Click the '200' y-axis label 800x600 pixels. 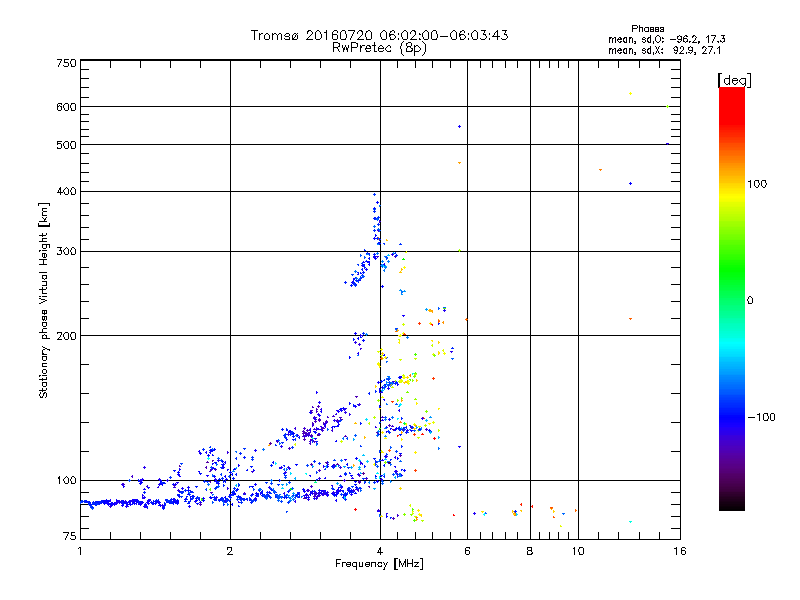(66, 336)
